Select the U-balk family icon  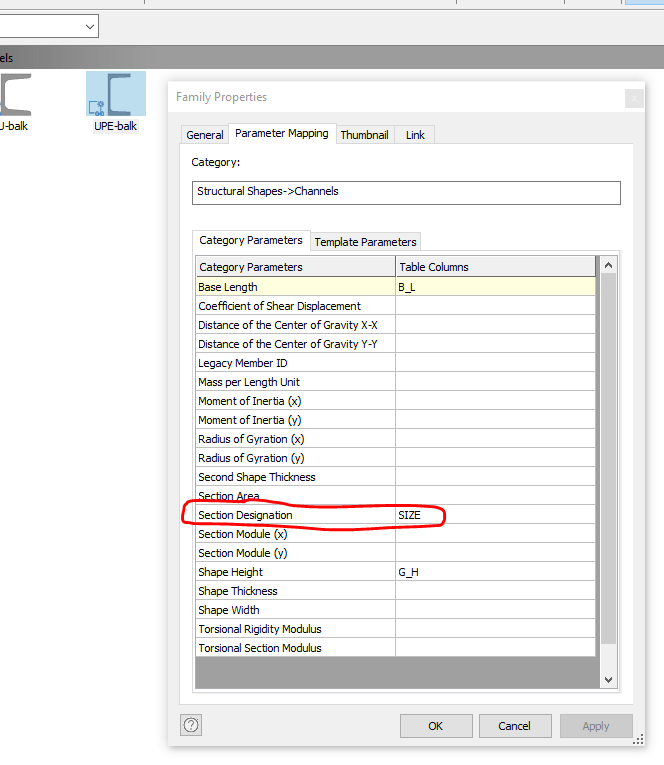[x=16, y=94]
